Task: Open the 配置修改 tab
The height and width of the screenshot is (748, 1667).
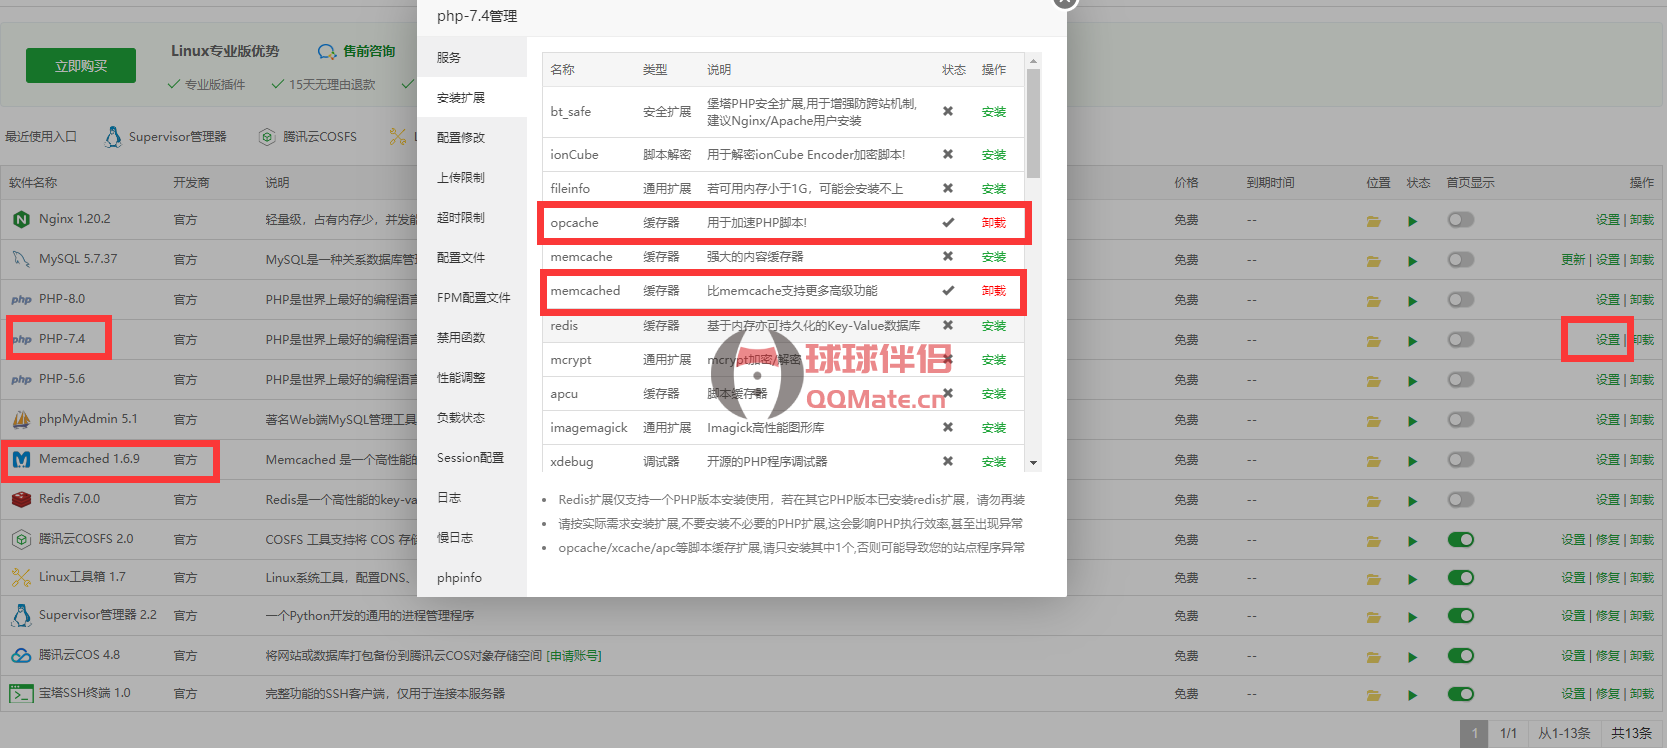Action: [472, 137]
